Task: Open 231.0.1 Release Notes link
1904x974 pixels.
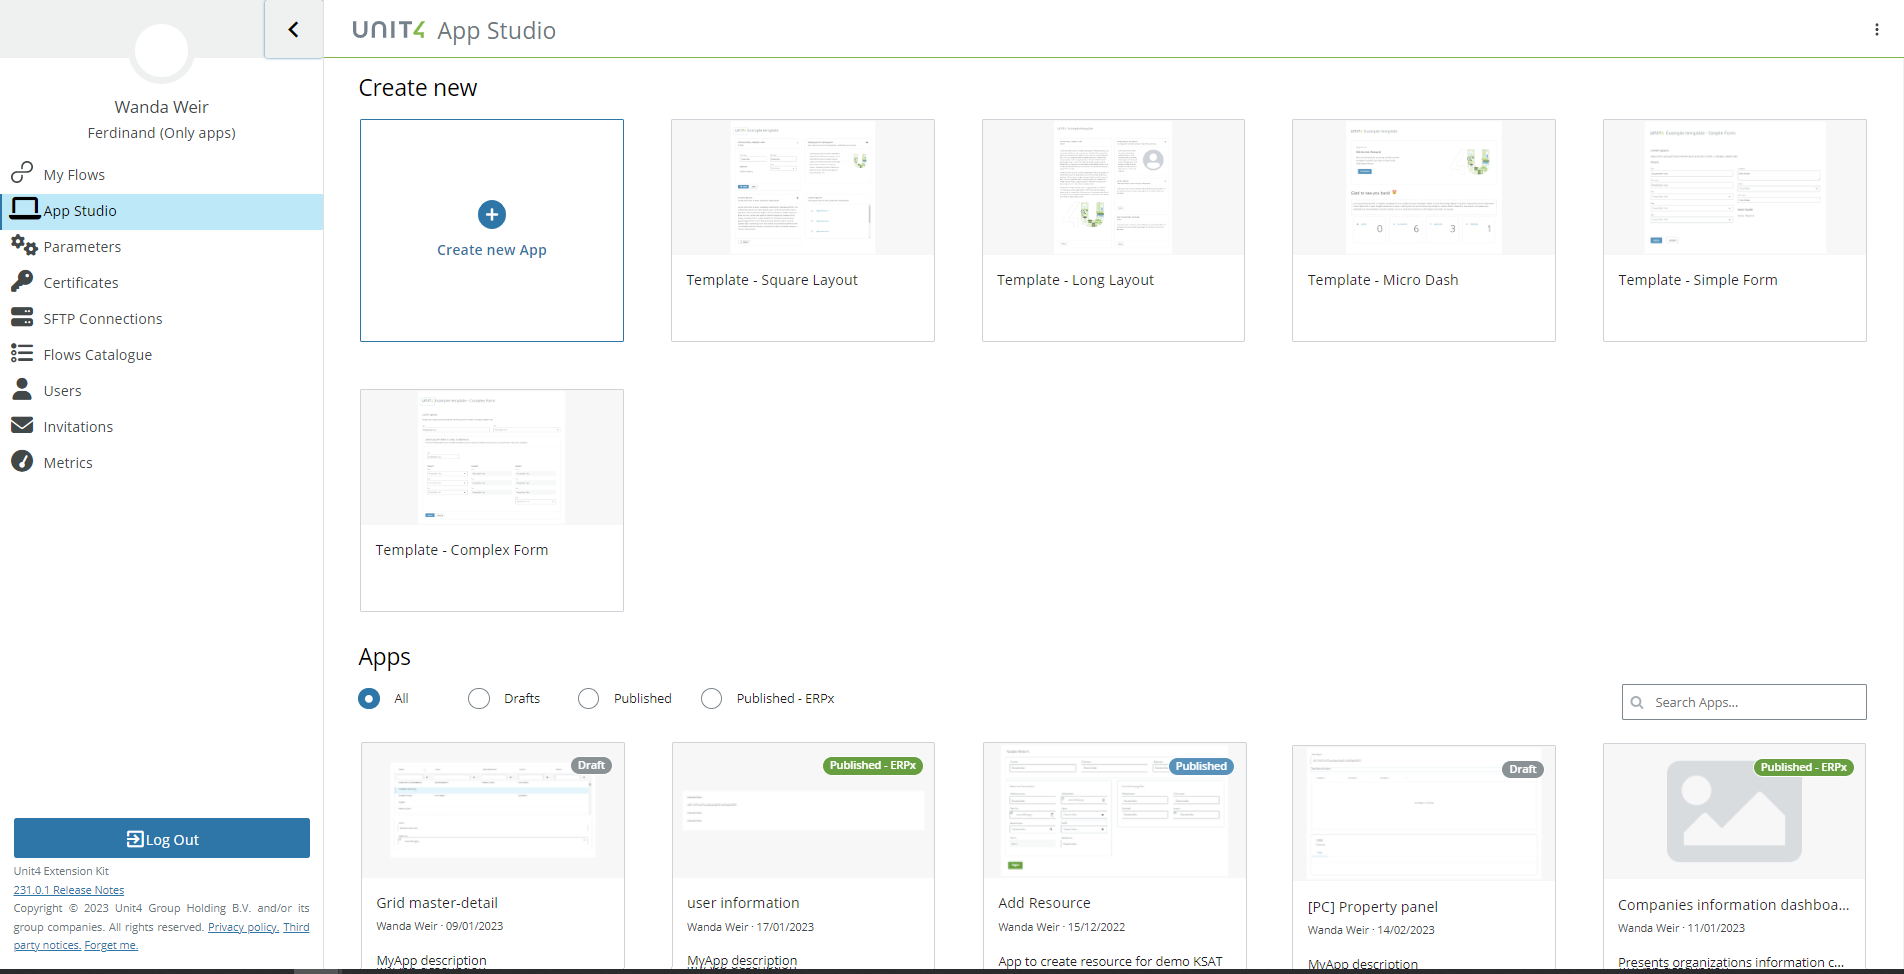Action: 69,890
